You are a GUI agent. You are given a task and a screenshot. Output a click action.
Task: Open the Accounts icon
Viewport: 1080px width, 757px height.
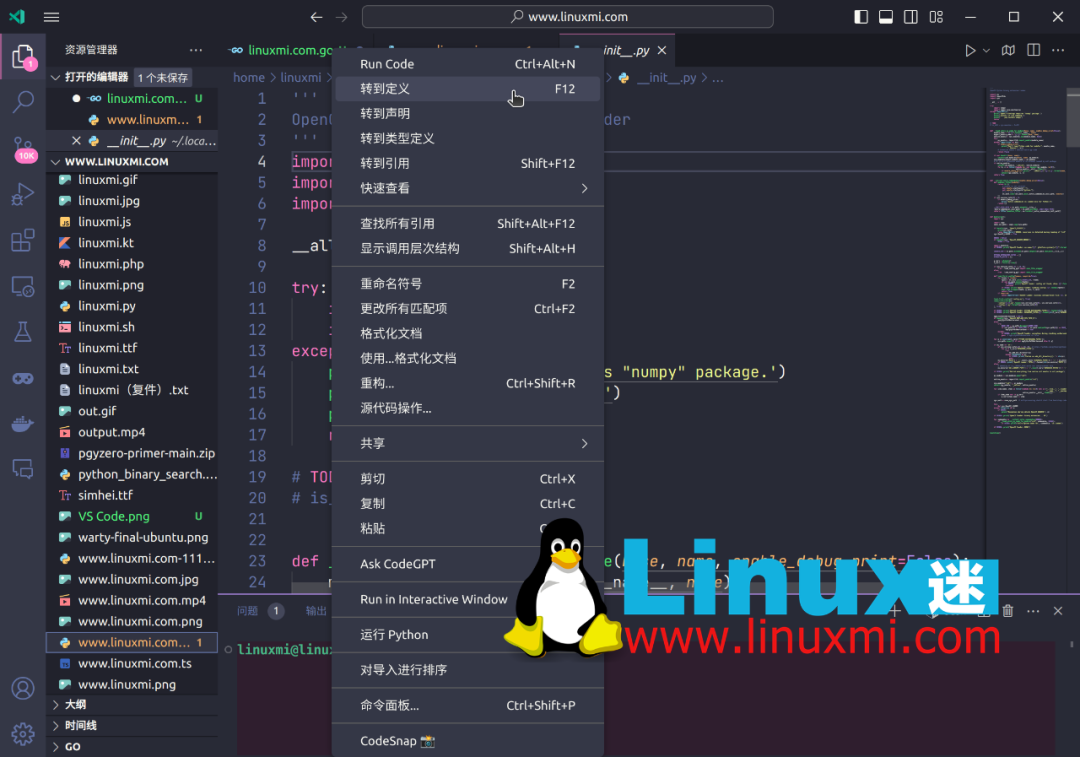point(23,688)
